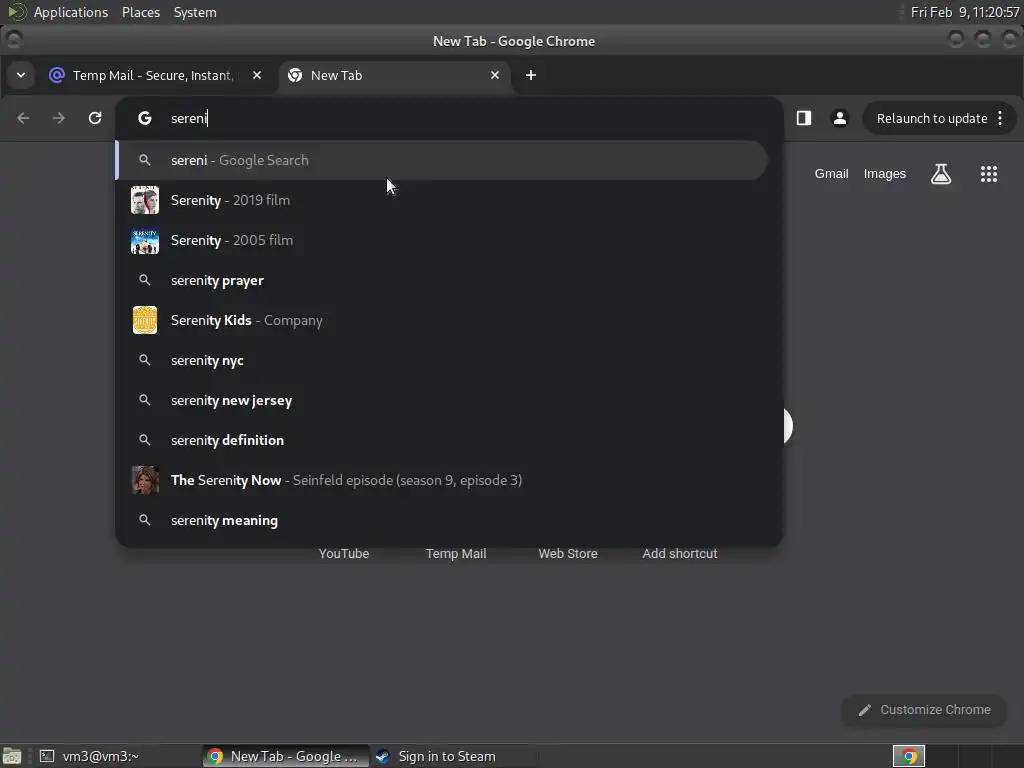Open the Applications menu

71,12
